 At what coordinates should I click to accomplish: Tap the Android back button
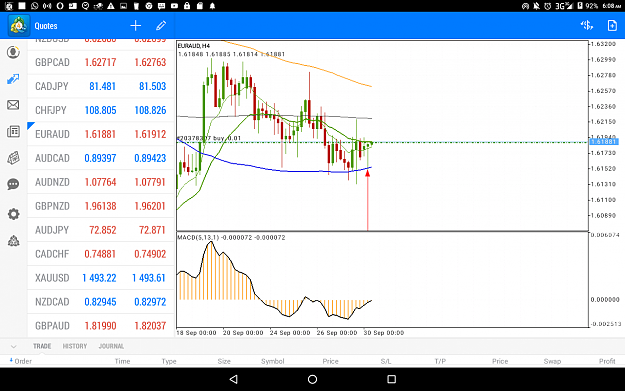click(x=234, y=379)
